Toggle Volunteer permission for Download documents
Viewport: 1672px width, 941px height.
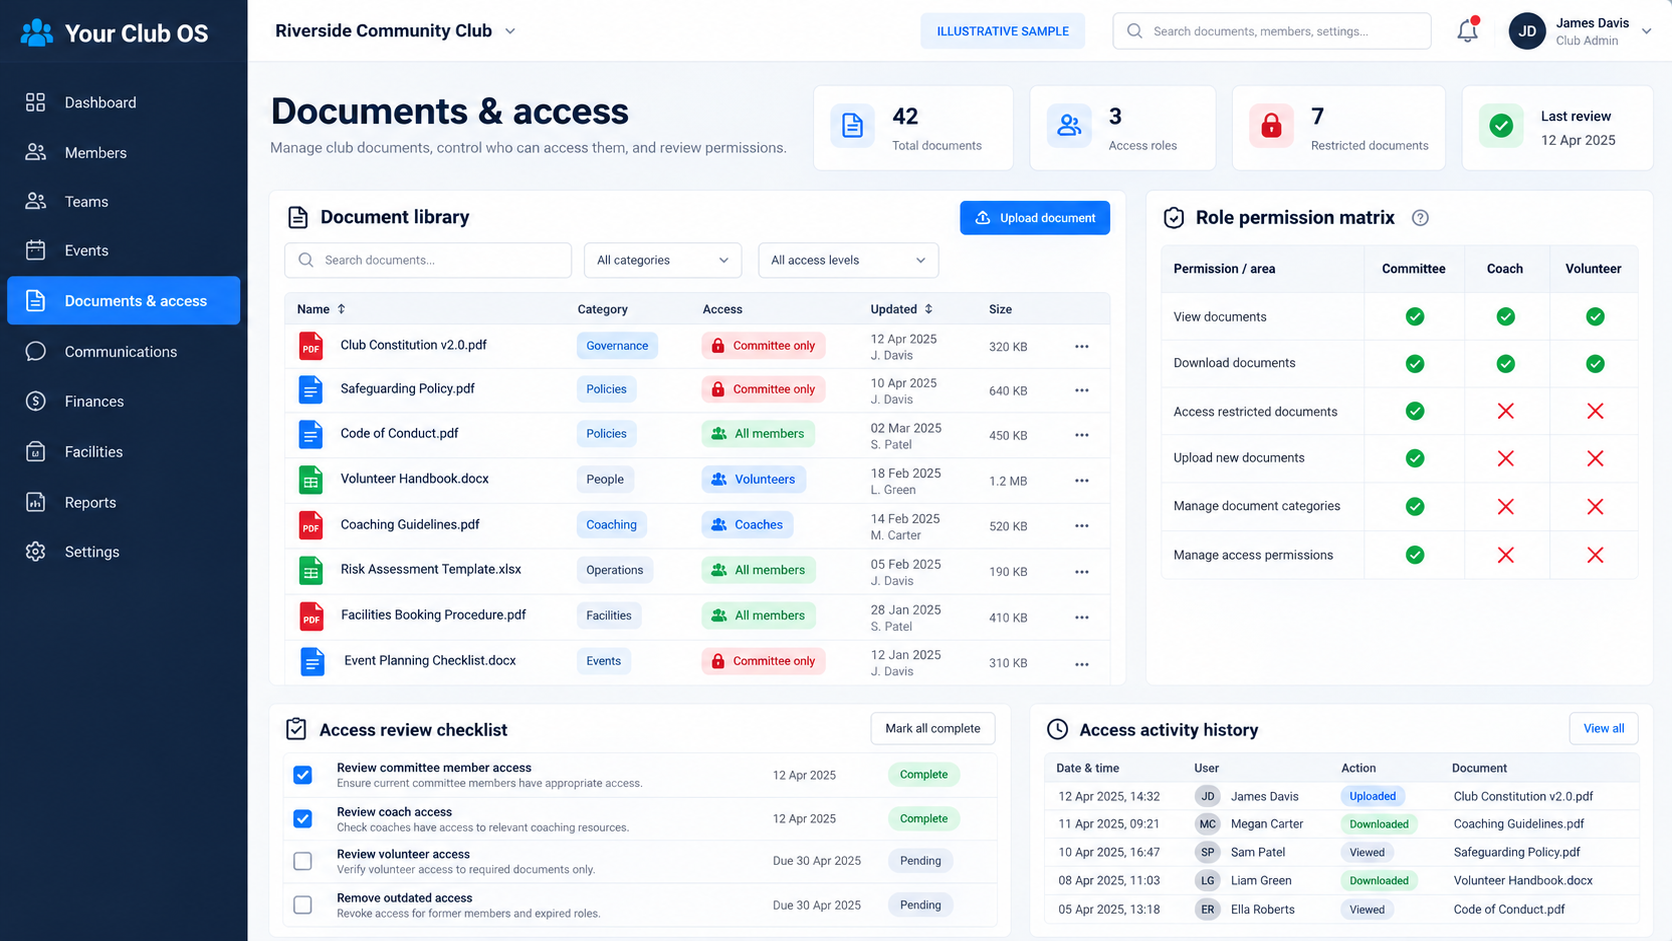click(x=1595, y=364)
